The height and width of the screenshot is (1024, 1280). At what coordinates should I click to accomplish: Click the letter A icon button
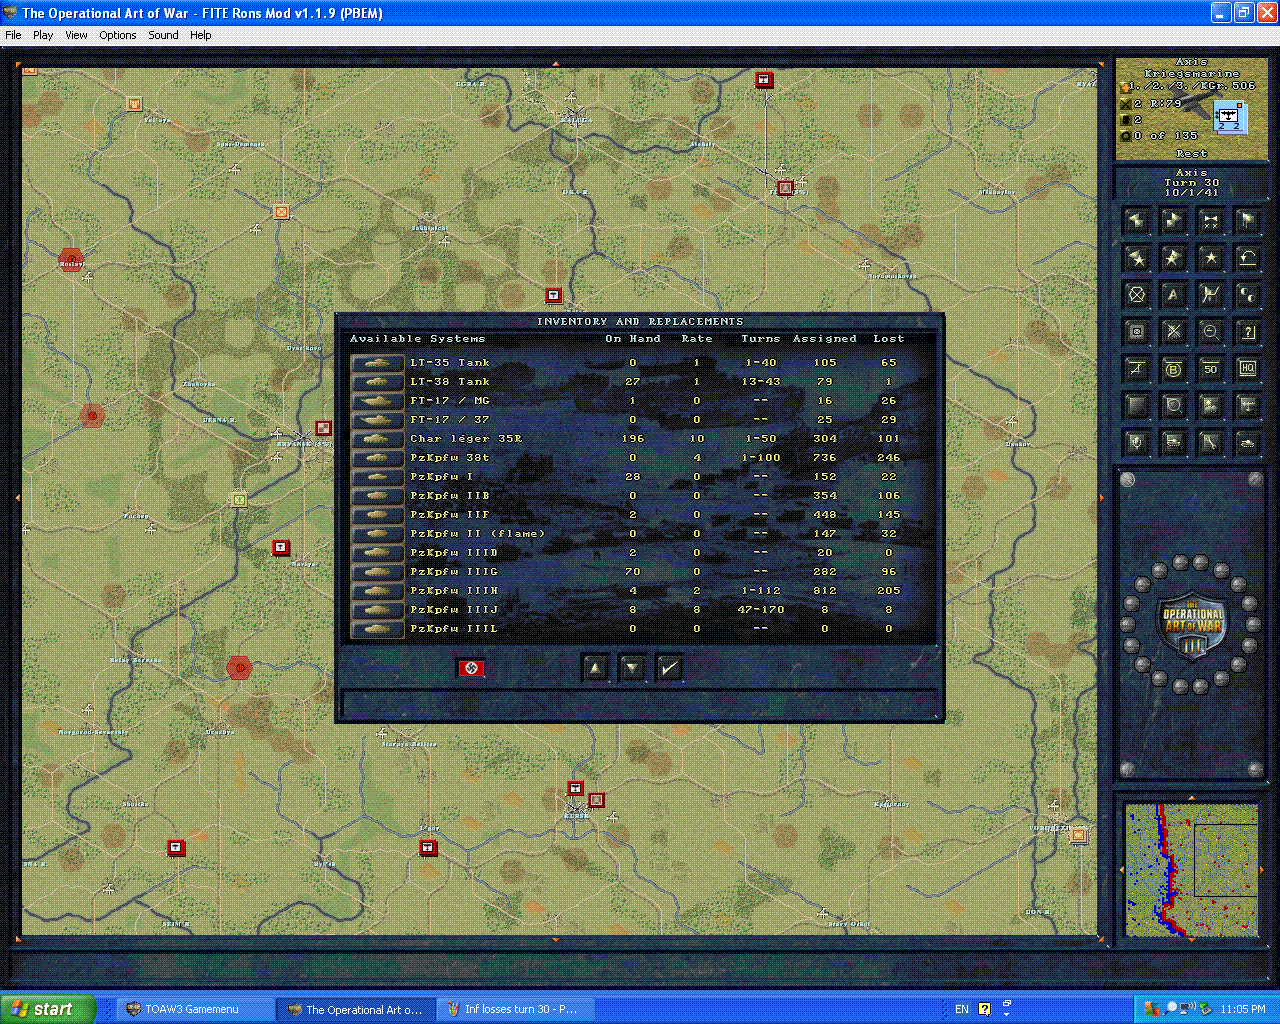(1173, 295)
